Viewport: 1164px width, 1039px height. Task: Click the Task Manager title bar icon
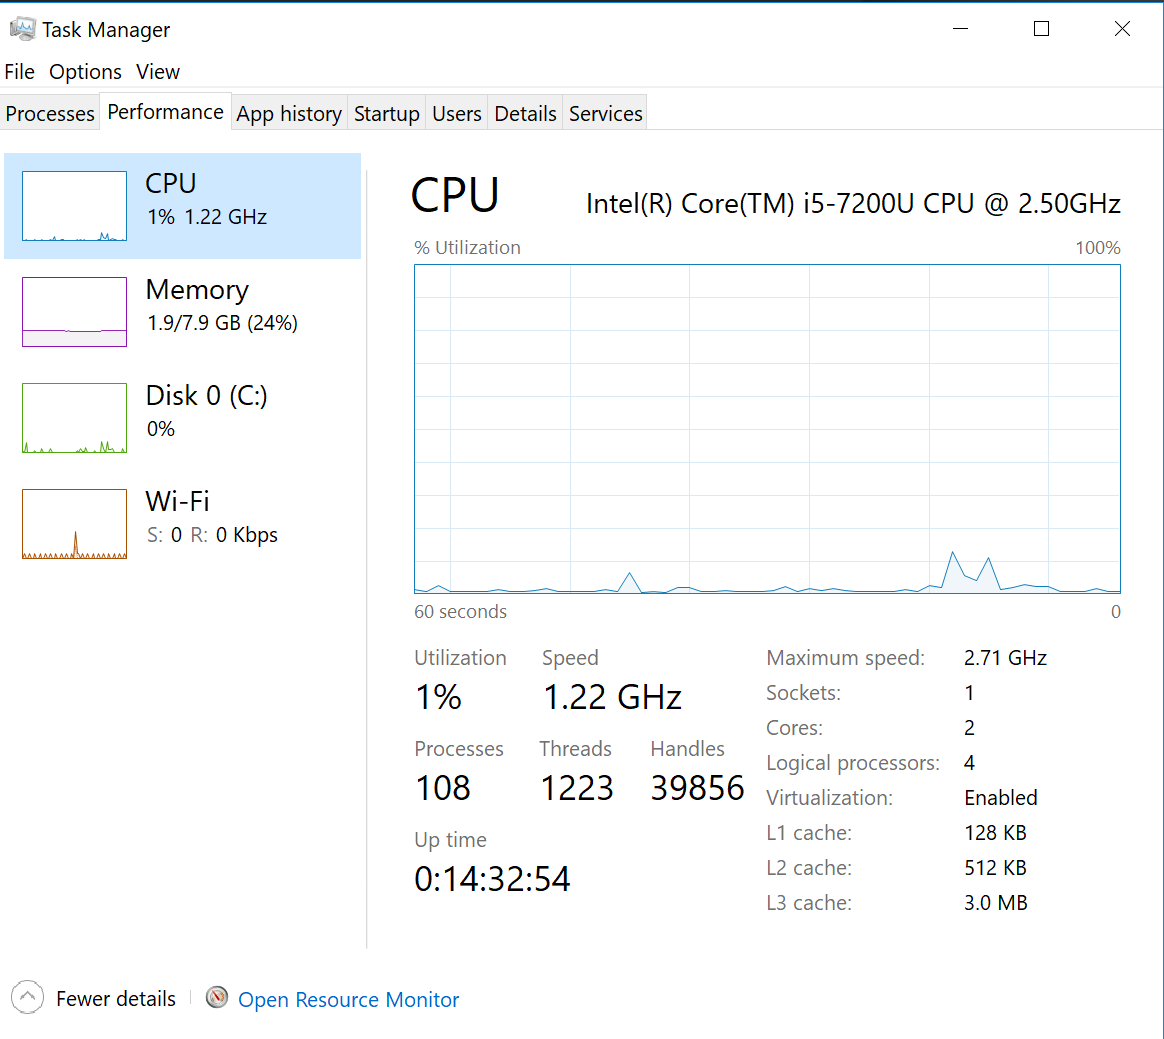coord(21,28)
